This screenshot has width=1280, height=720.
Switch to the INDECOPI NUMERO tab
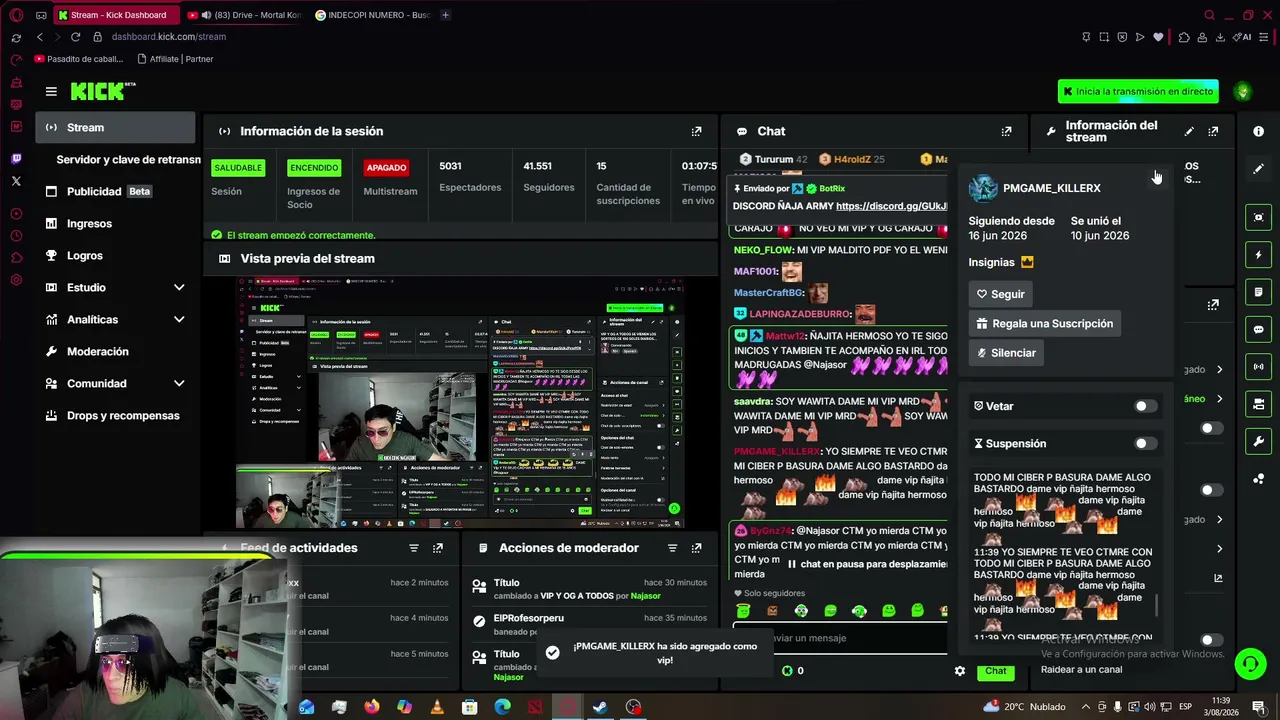(x=372, y=15)
